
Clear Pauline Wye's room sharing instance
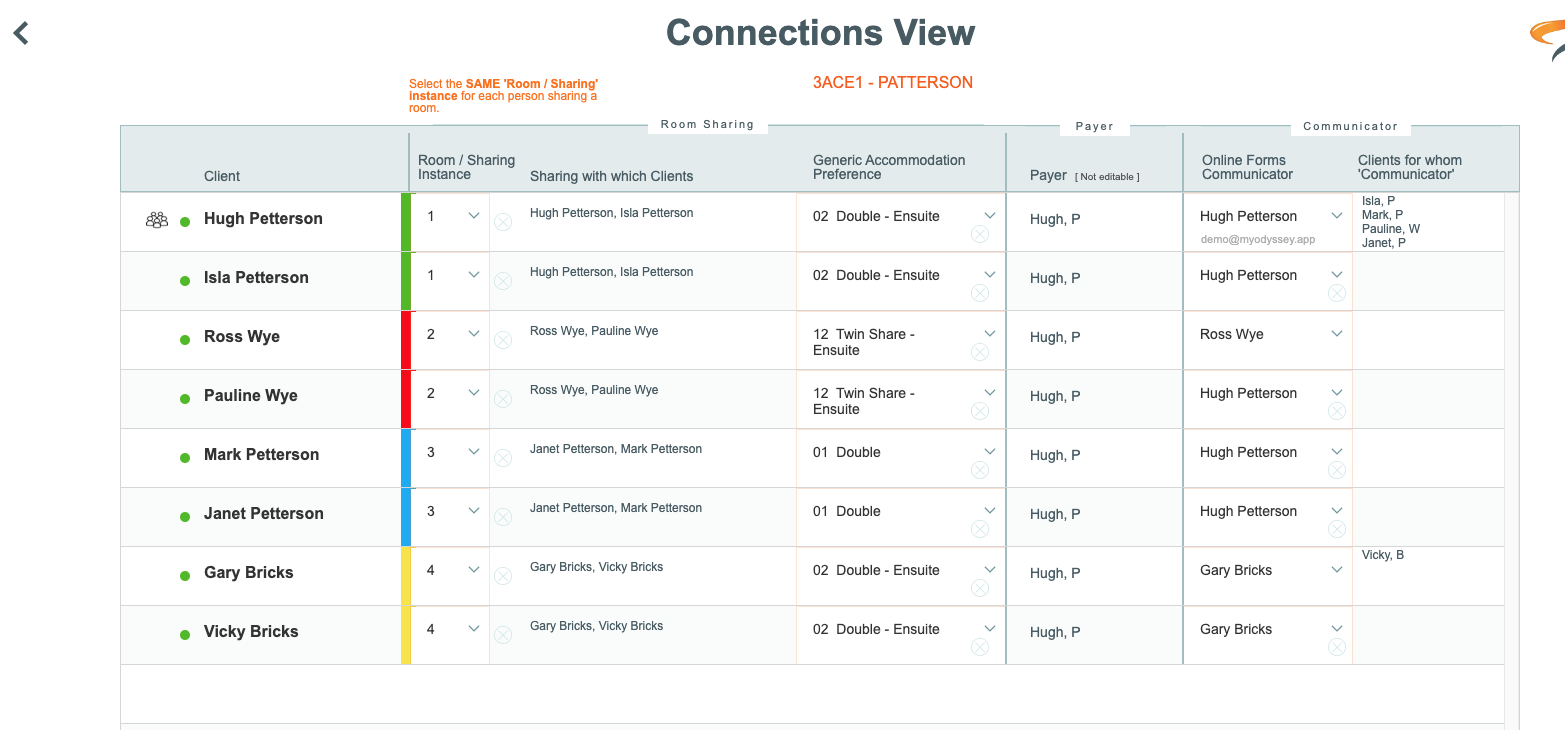coord(503,399)
